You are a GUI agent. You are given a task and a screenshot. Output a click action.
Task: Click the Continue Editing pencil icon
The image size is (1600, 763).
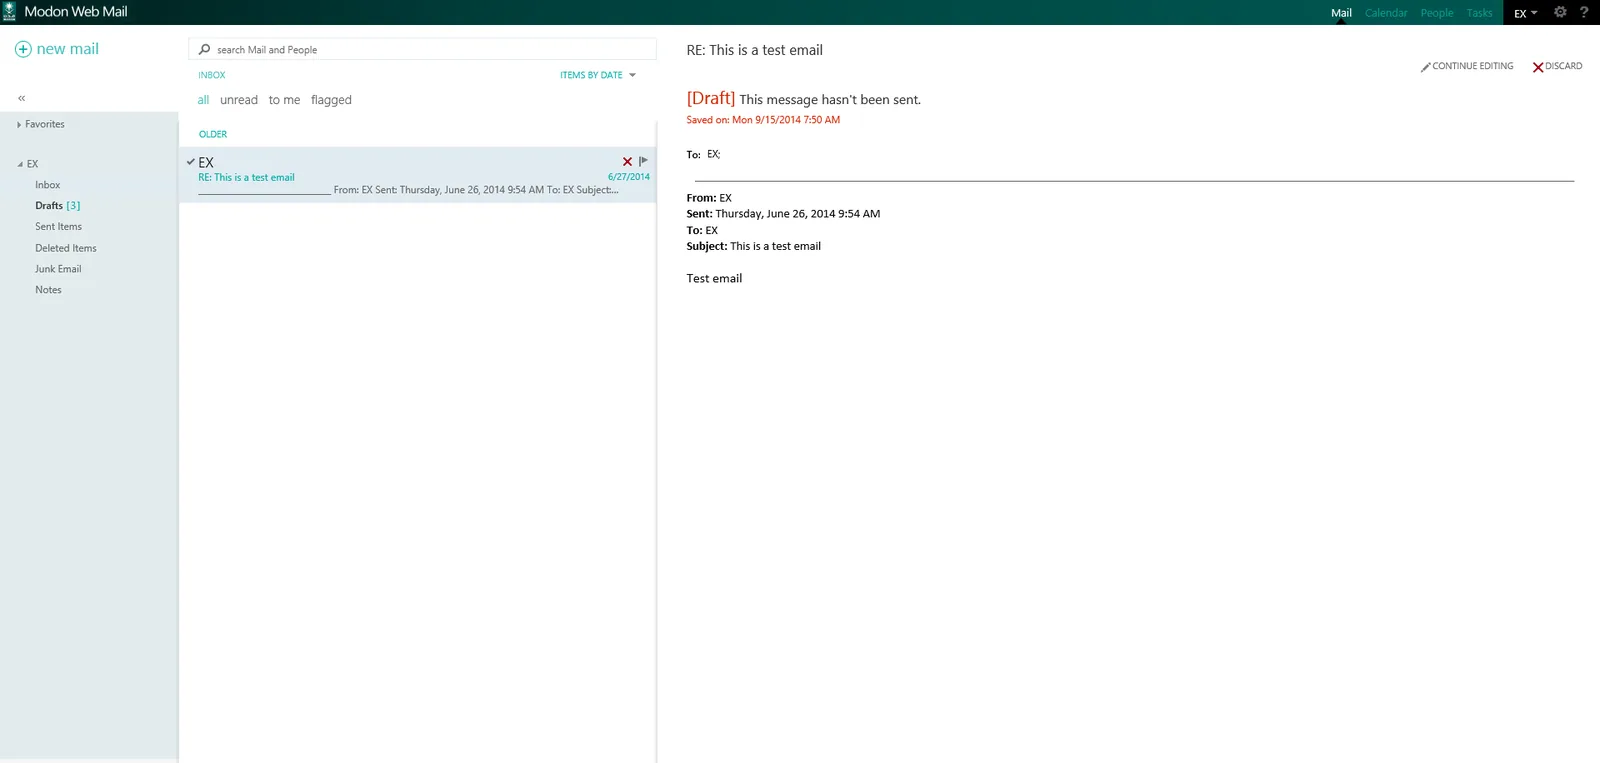(1425, 67)
